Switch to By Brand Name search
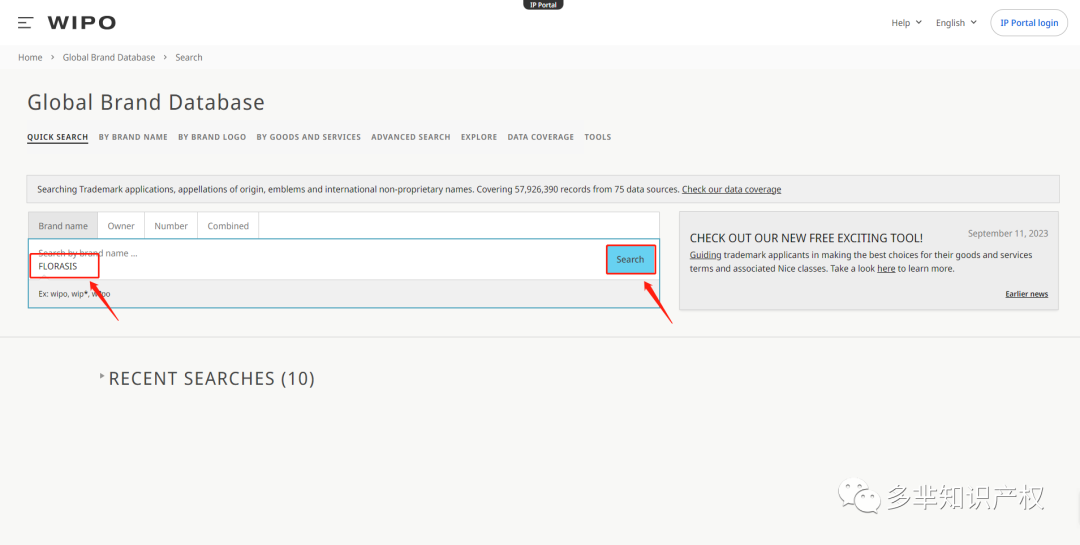Image resolution: width=1080 pixels, height=545 pixels. (133, 137)
